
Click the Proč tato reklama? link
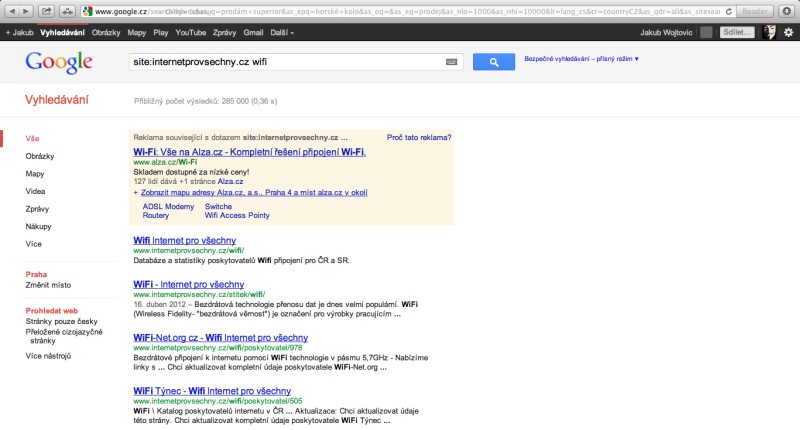pyautogui.click(x=419, y=137)
